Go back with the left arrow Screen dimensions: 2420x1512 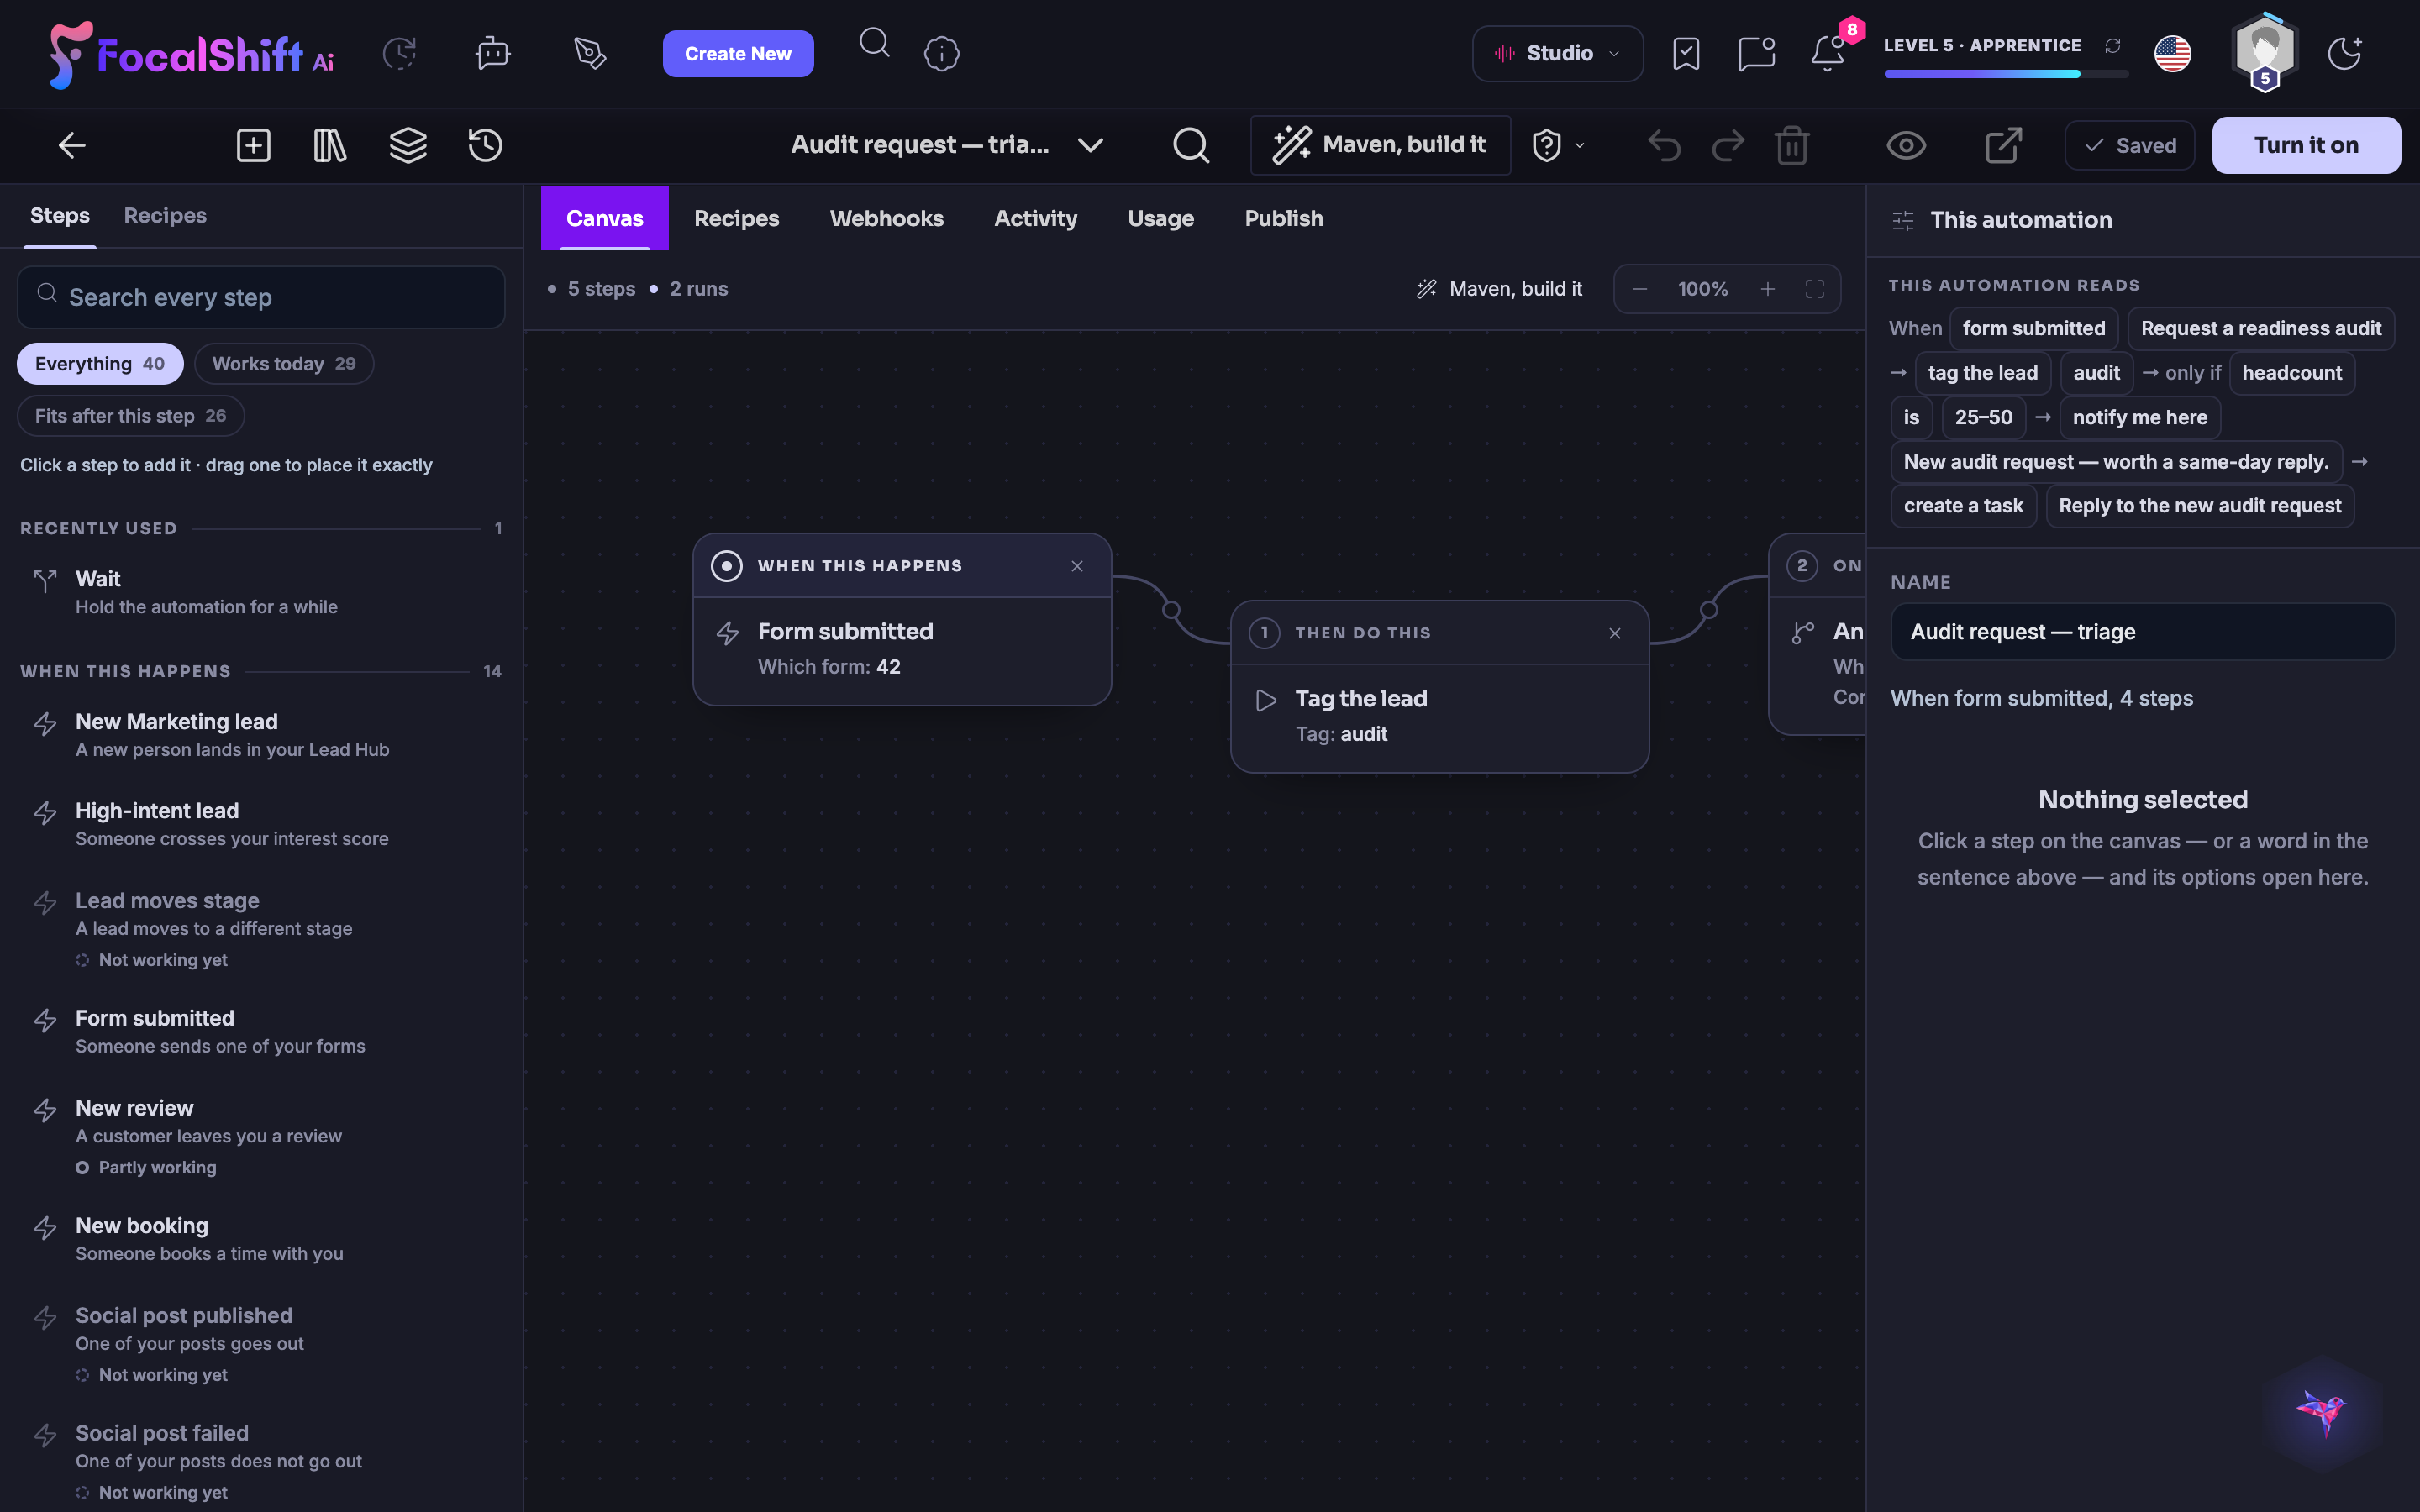[72, 145]
